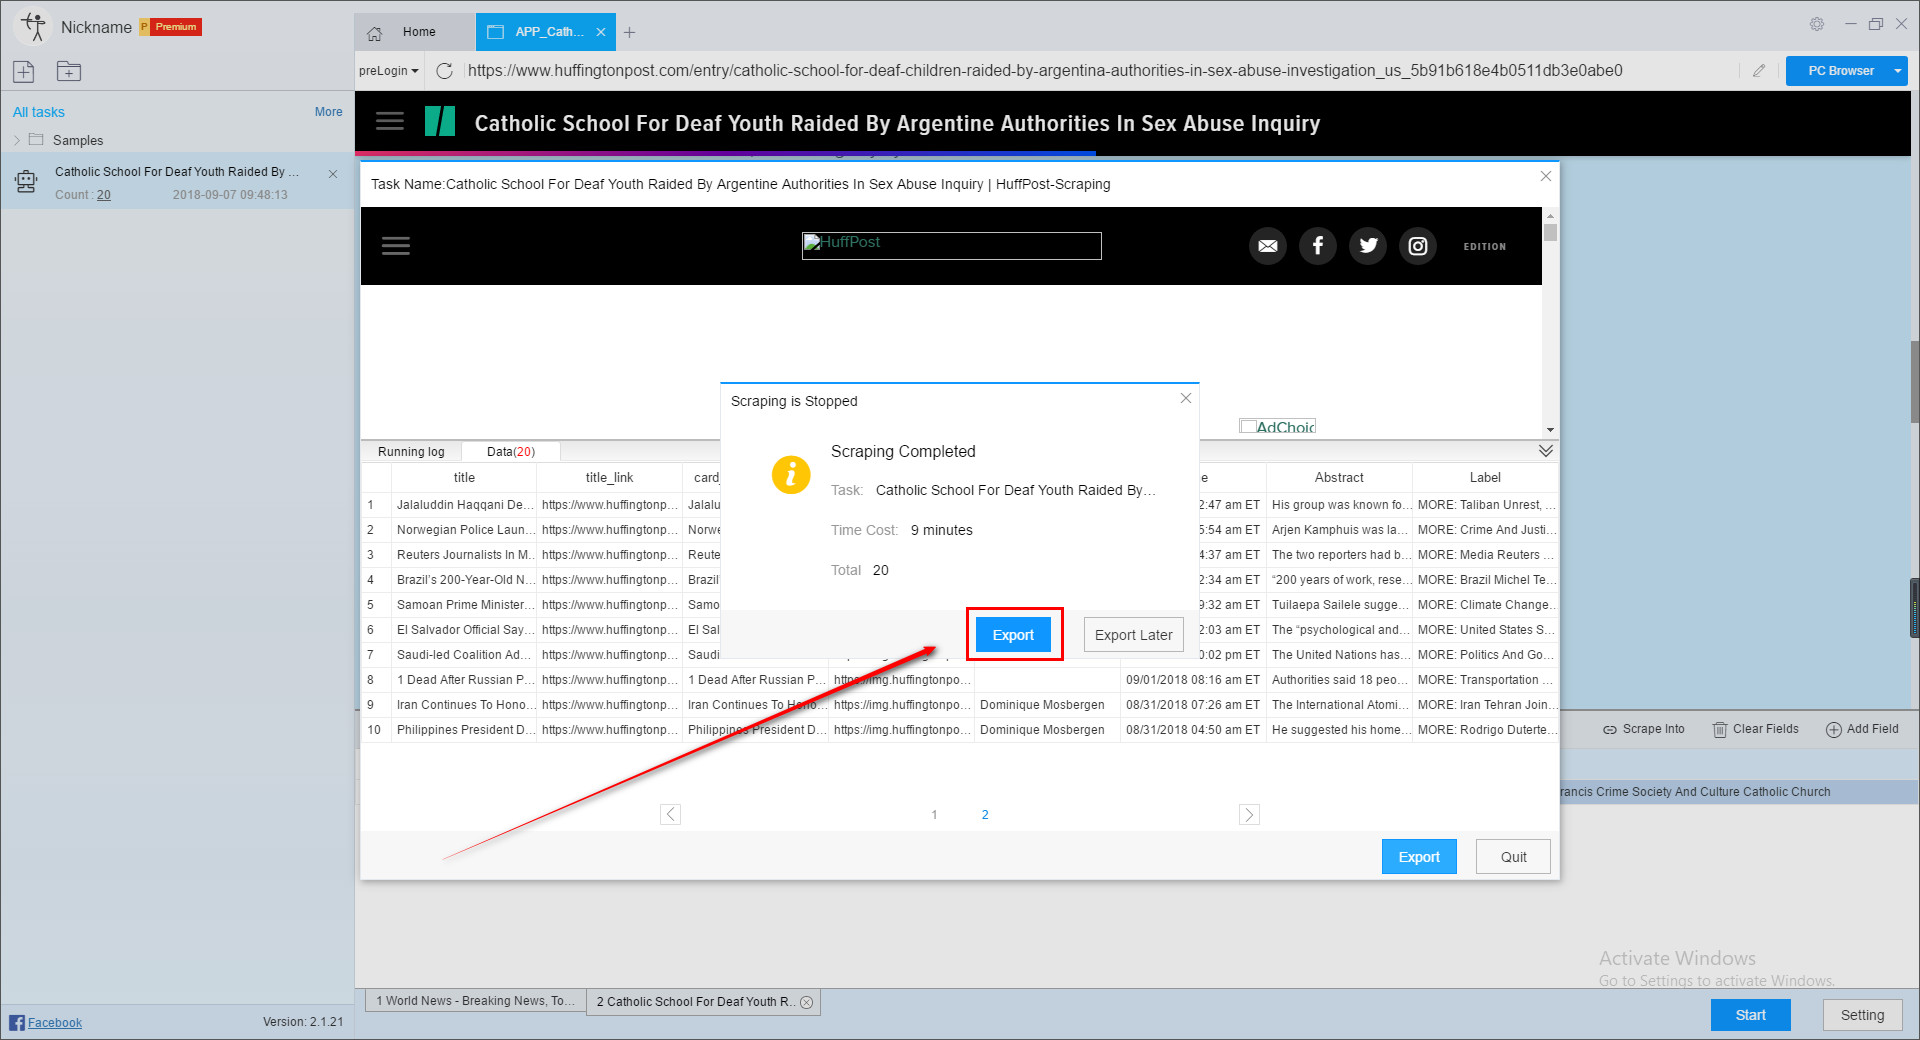
Task: Open hamburger menu in task preview
Action: [x=396, y=246]
